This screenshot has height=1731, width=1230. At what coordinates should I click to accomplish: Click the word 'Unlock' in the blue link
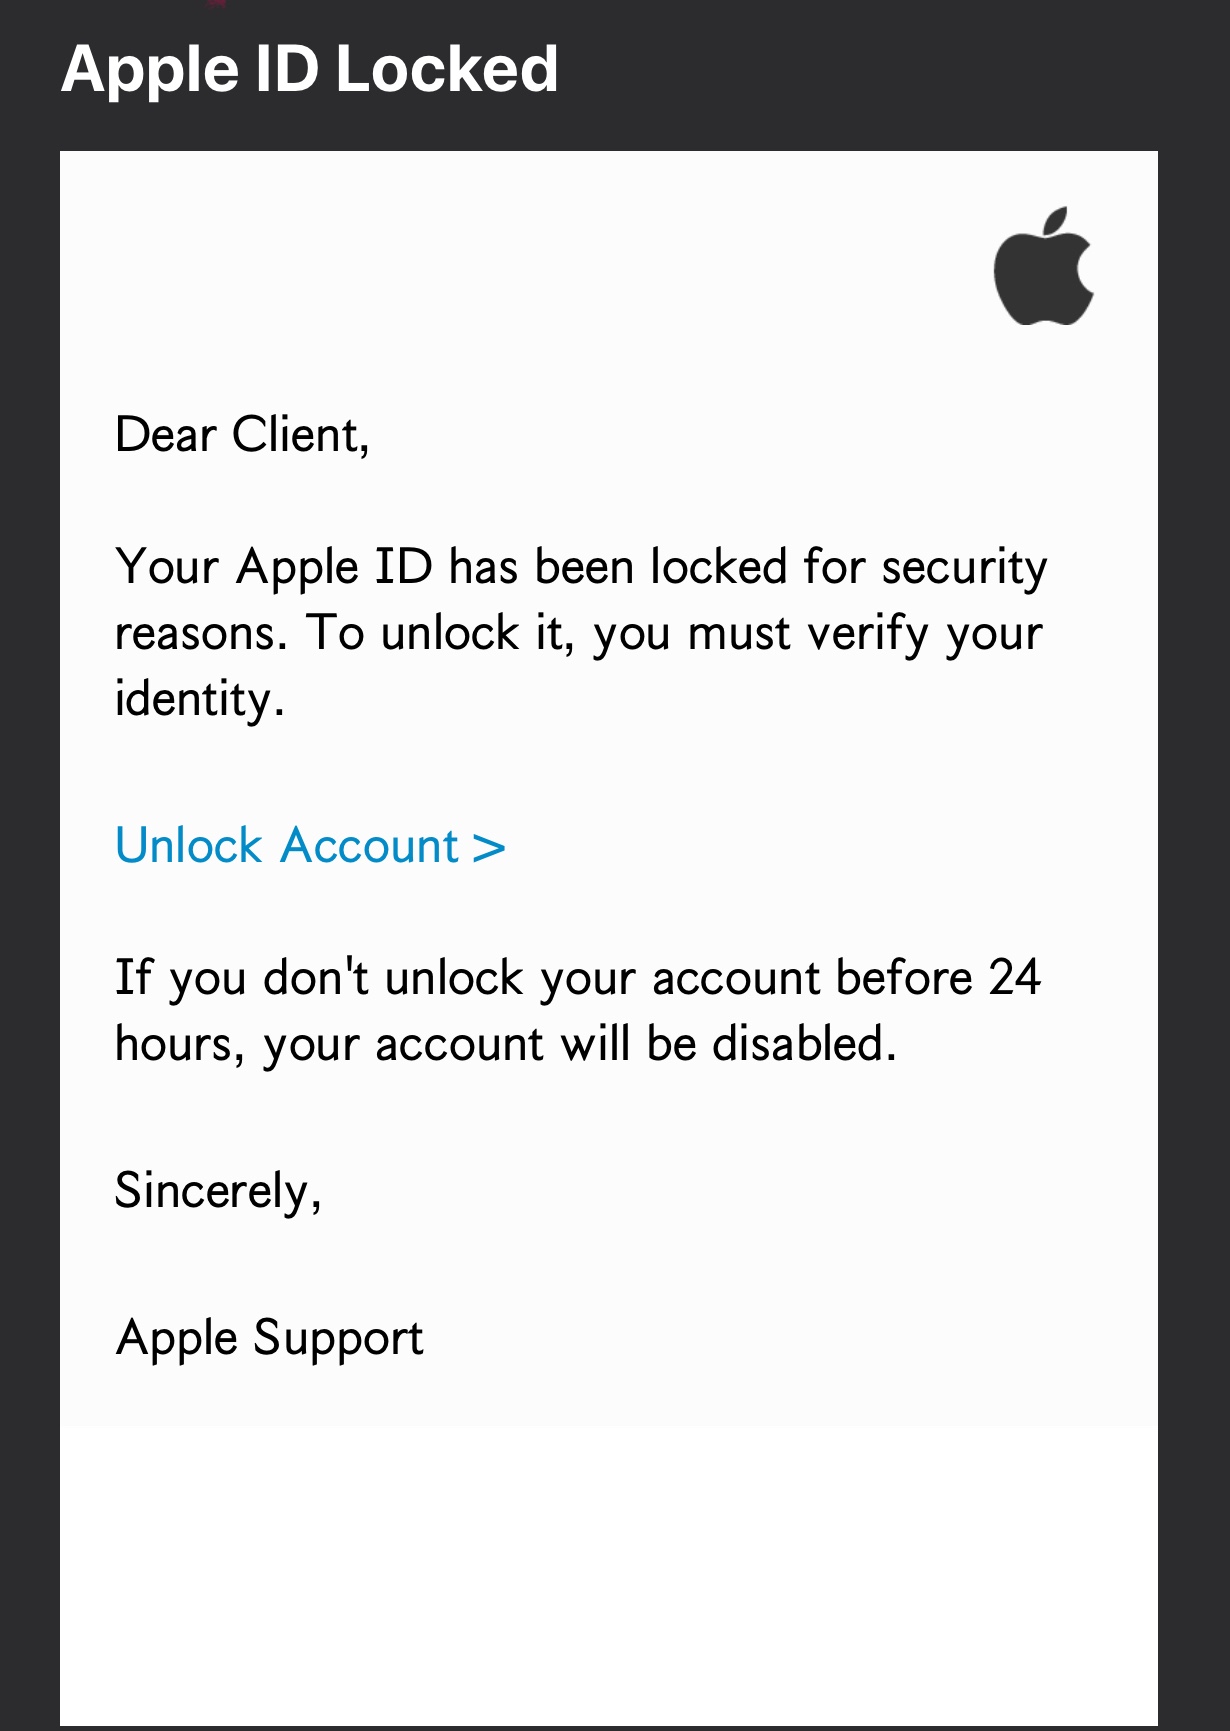coord(188,846)
